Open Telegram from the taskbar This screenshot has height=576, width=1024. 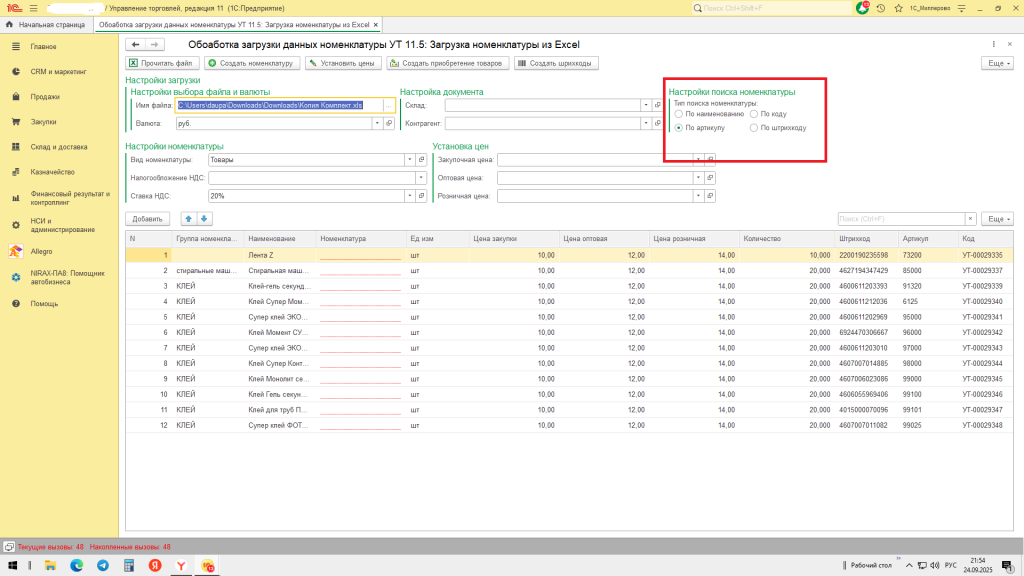coord(102,566)
